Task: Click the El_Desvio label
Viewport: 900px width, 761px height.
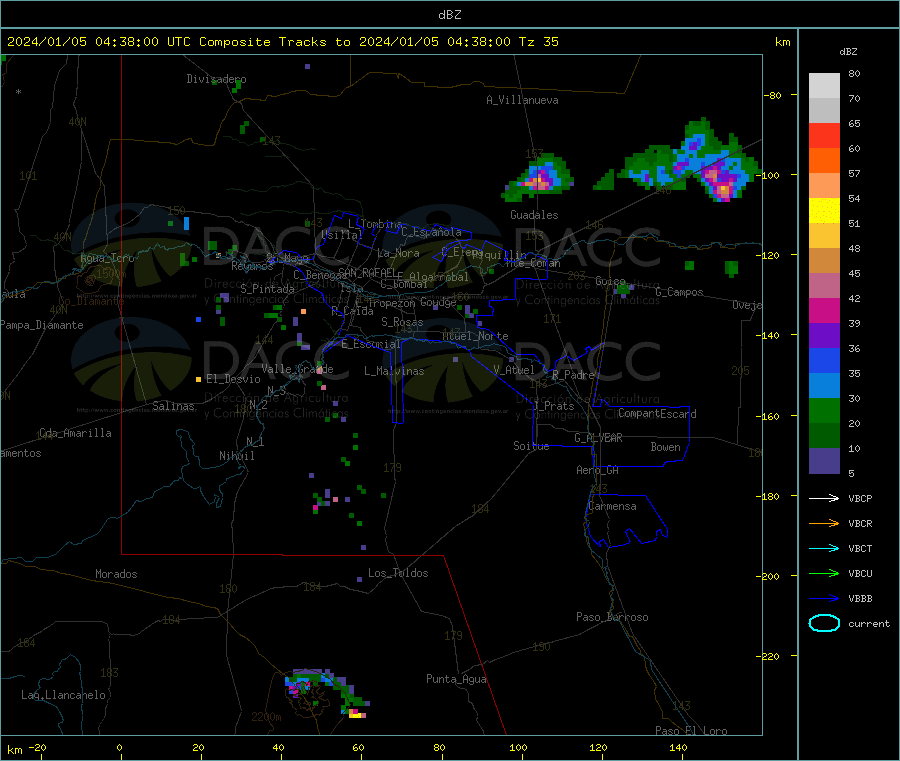Action: (233, 379)
